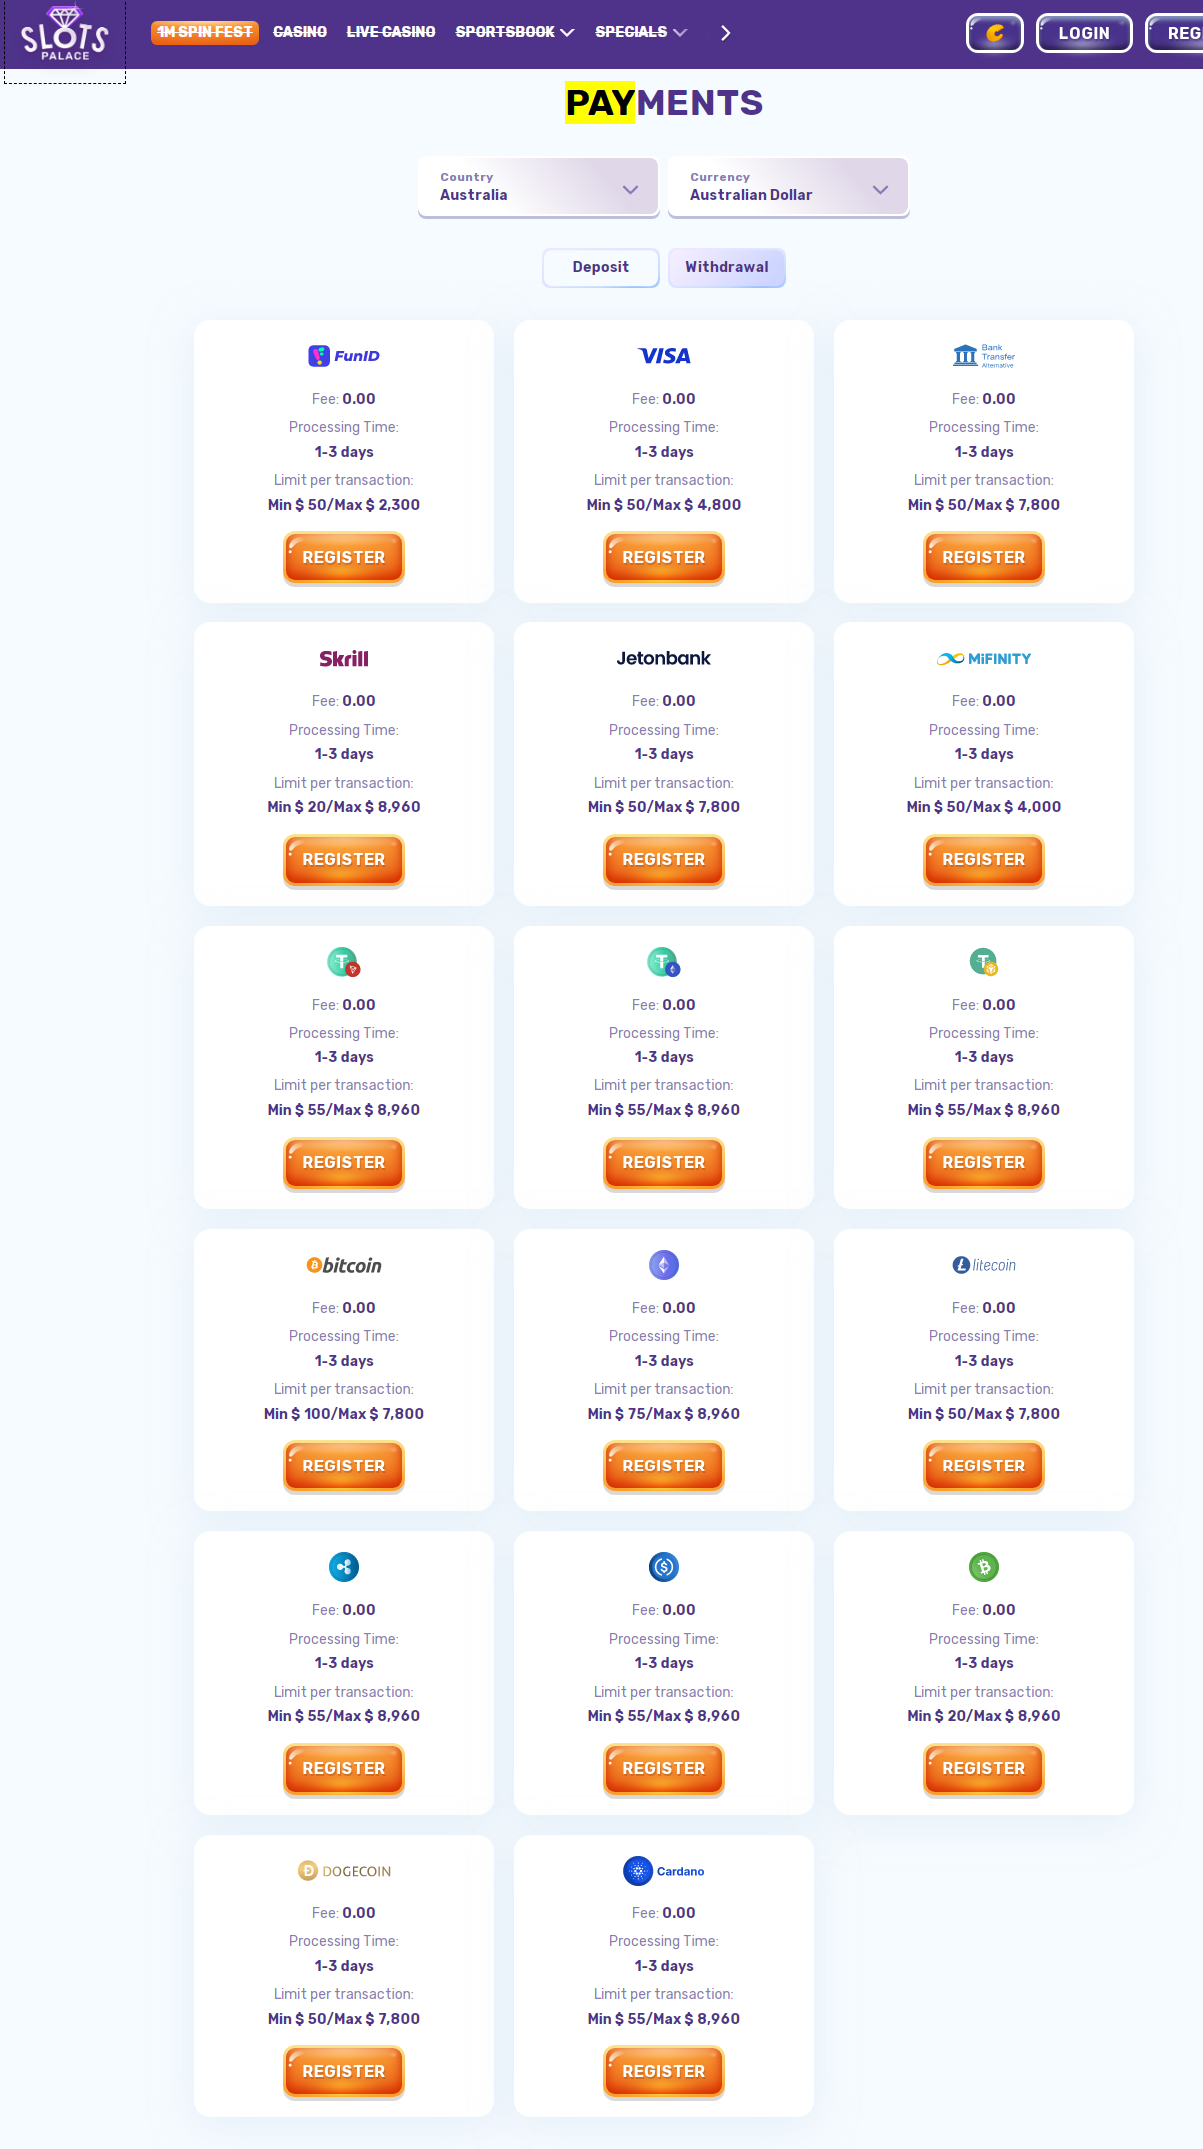
Task: Click the Login button
Action: (x=1084, y=33)
